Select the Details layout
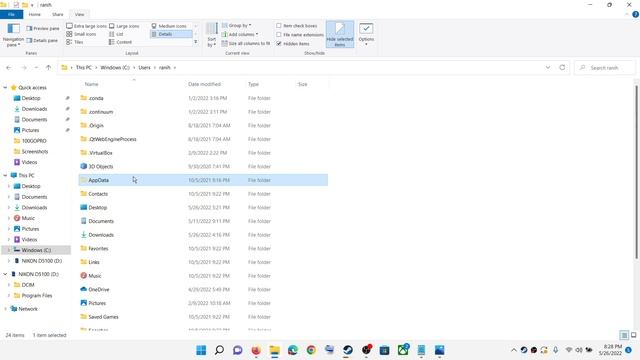The height and width of the screenshot is (360, 640). click(x=171, y=34)
